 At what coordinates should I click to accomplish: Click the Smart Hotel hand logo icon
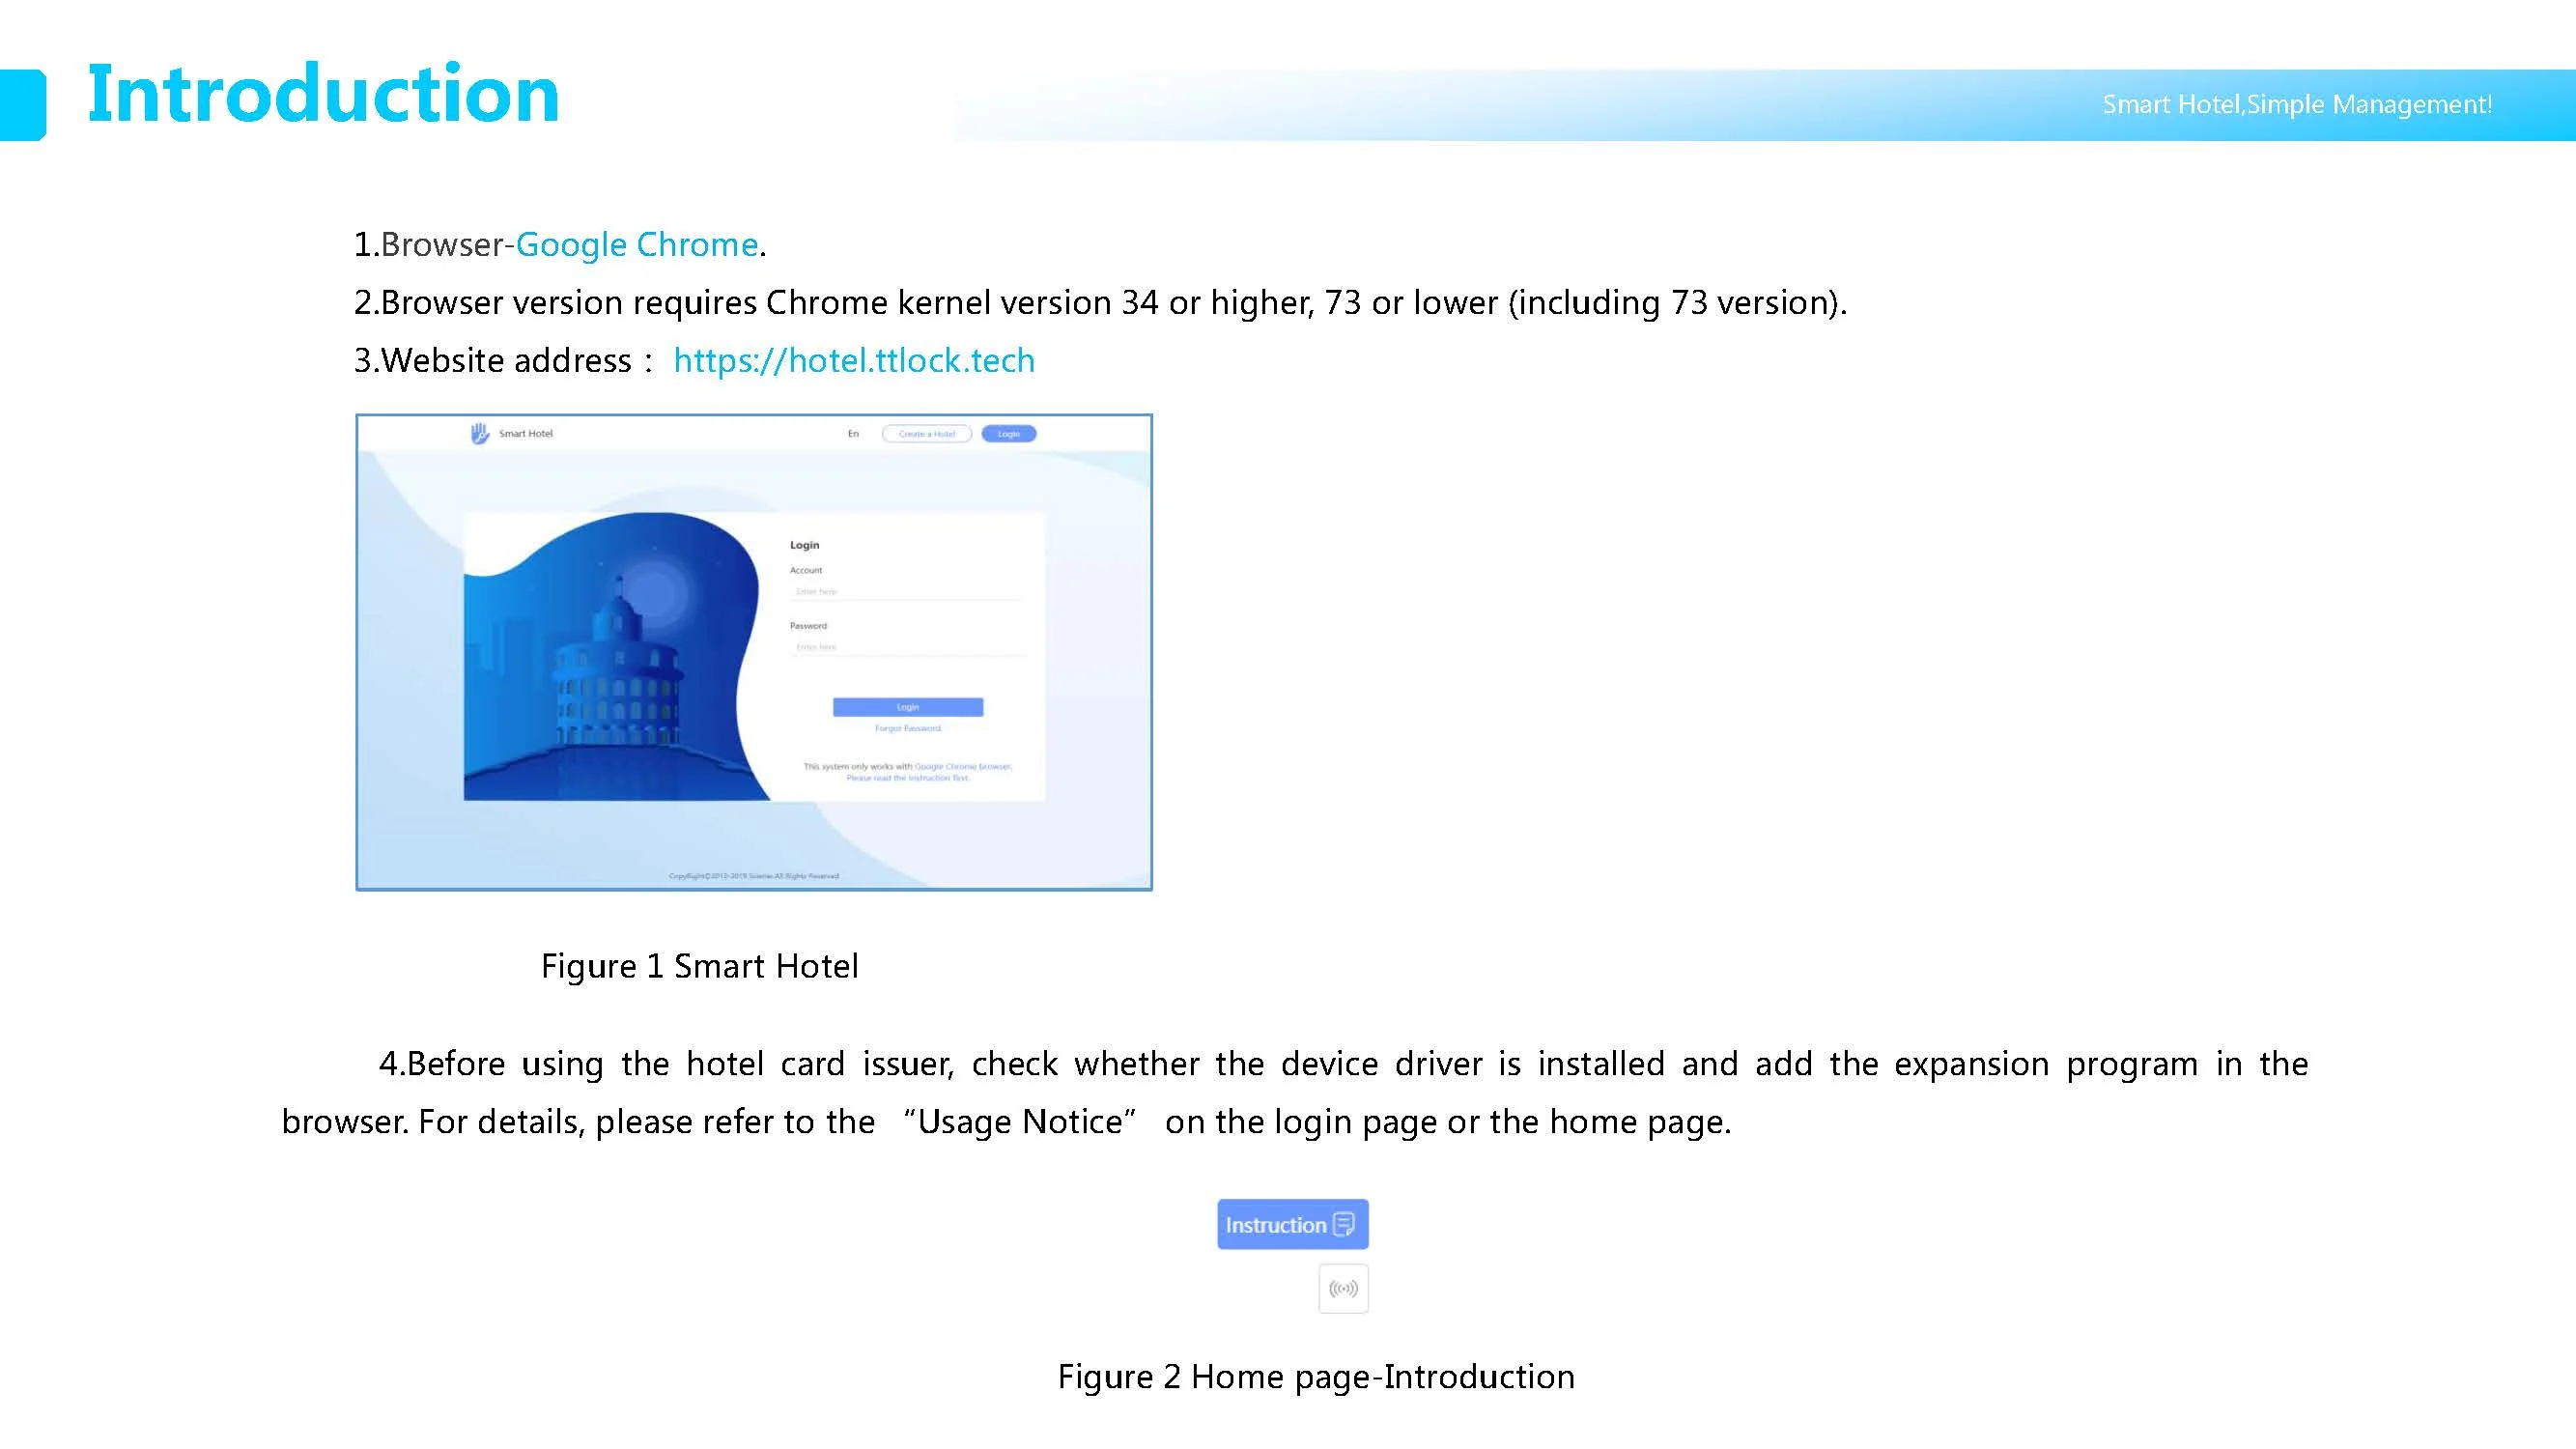point(480,433)
